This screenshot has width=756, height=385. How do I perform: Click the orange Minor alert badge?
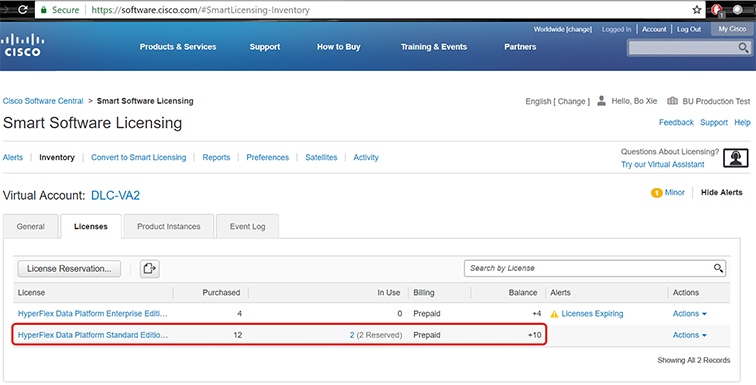click(x=656, y=193)
